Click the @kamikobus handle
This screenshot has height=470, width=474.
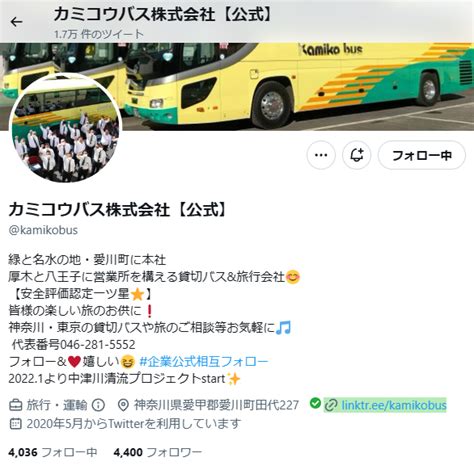pos(43,230)
